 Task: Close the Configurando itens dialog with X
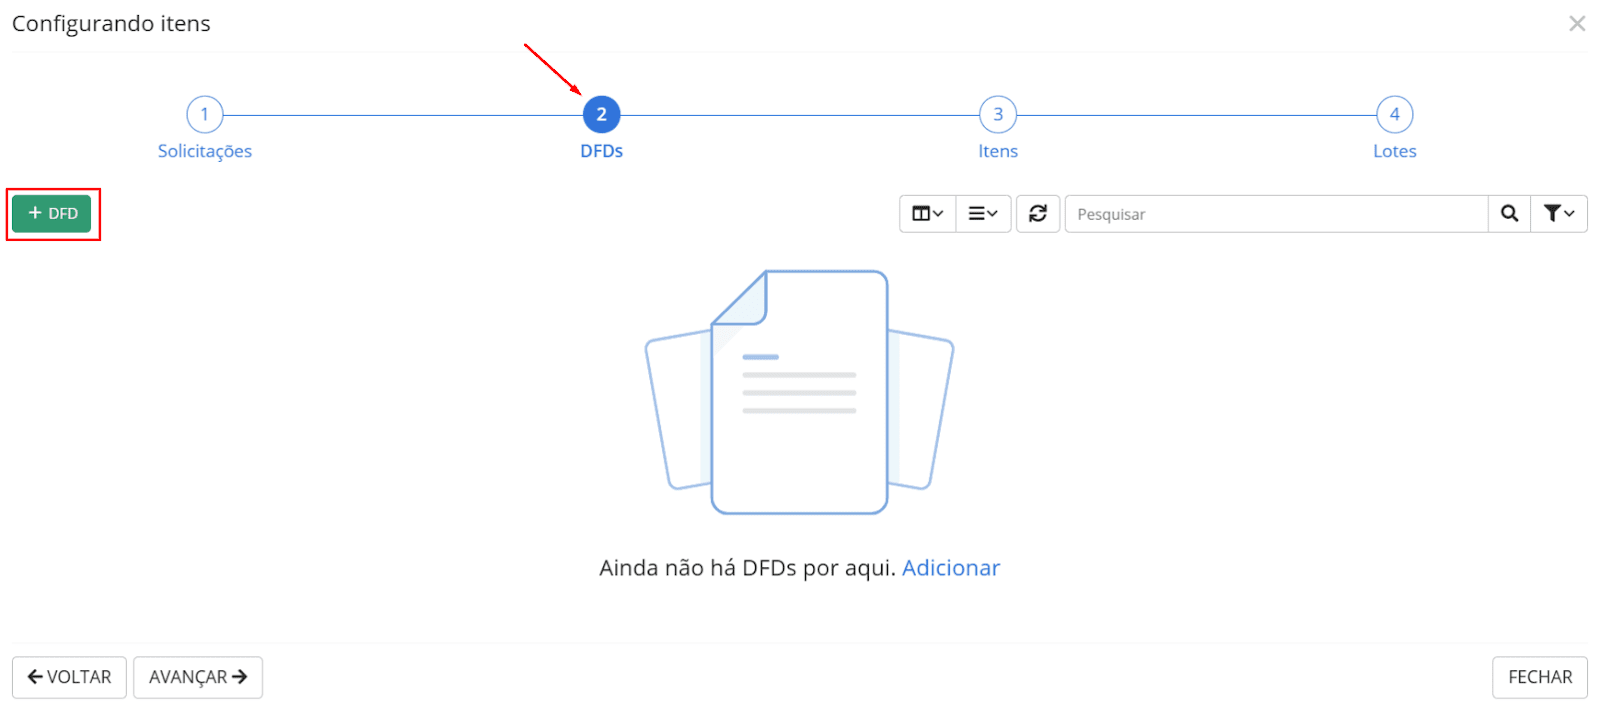1577,23
